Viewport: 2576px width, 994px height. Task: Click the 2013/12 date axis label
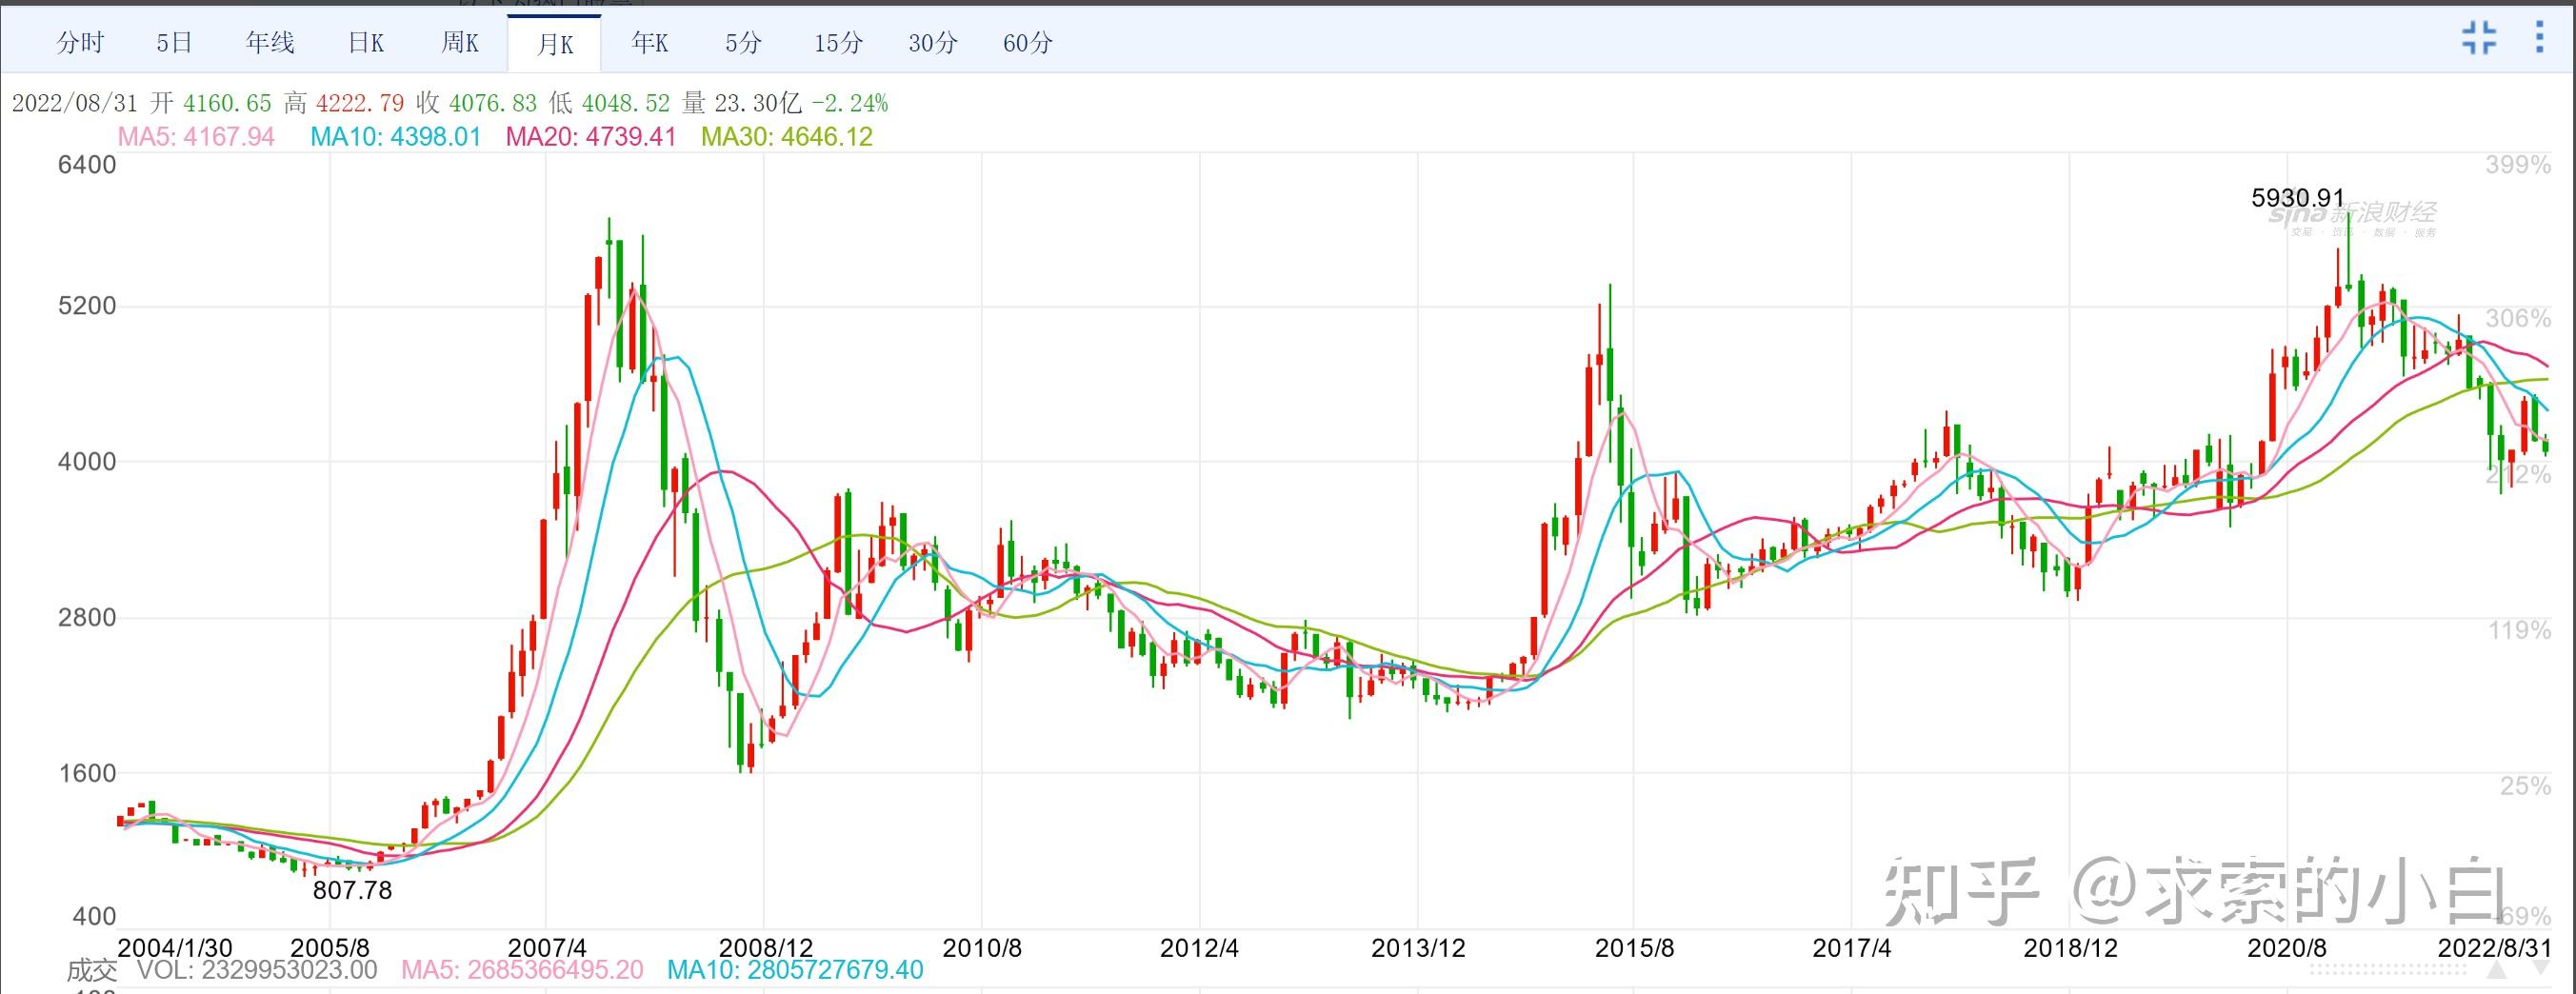[1418, 948]
